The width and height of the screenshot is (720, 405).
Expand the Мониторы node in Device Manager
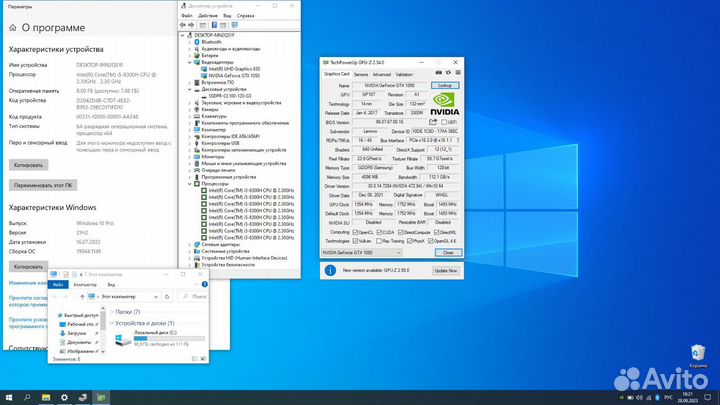pyautogui.click(x=190, y=157)
